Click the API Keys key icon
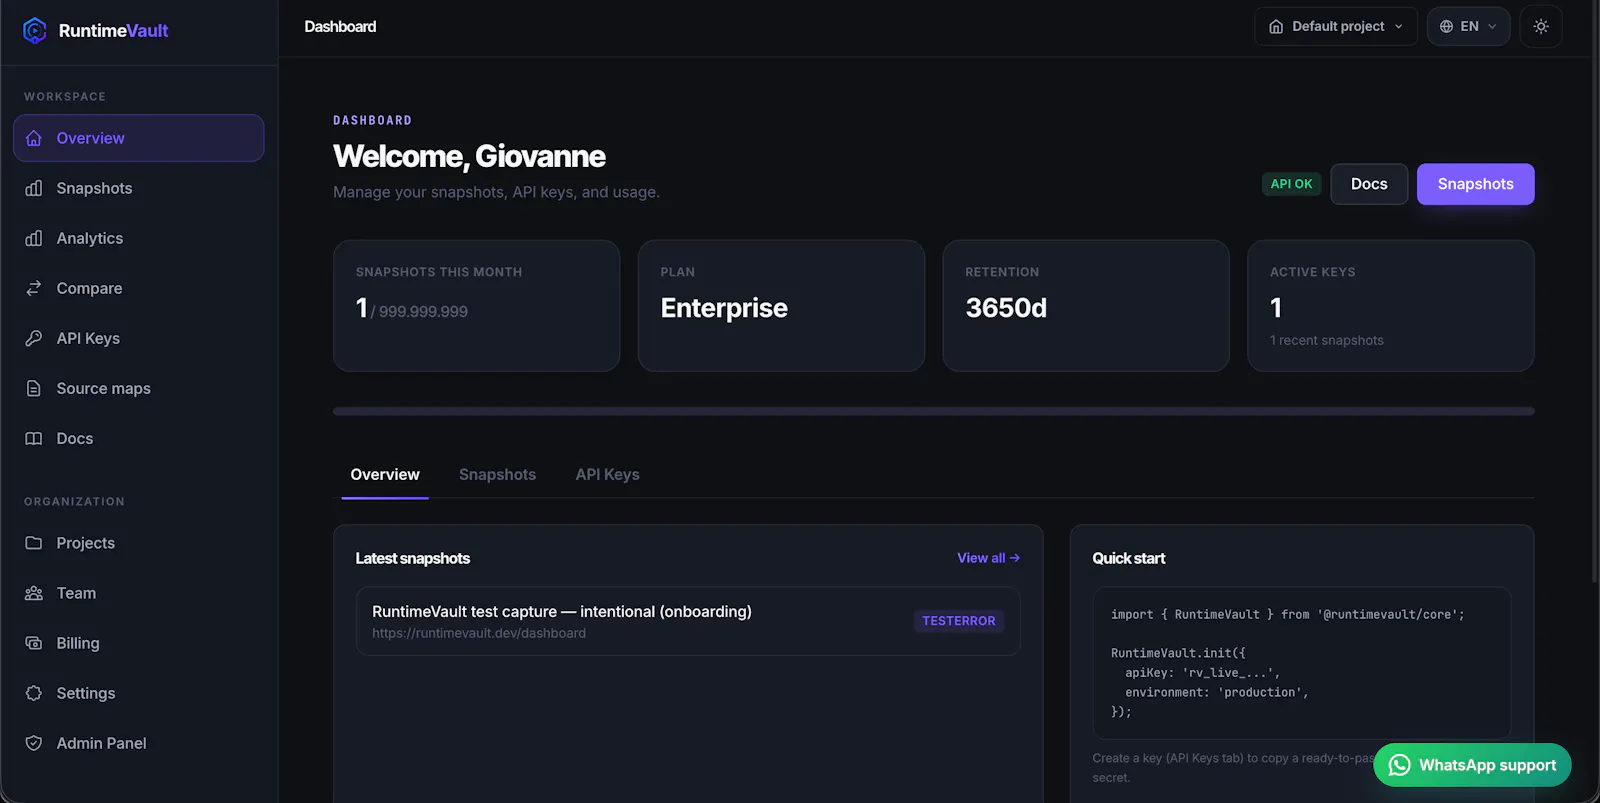The width and height of the screenshot is (1600, 803). click(34, 338)
